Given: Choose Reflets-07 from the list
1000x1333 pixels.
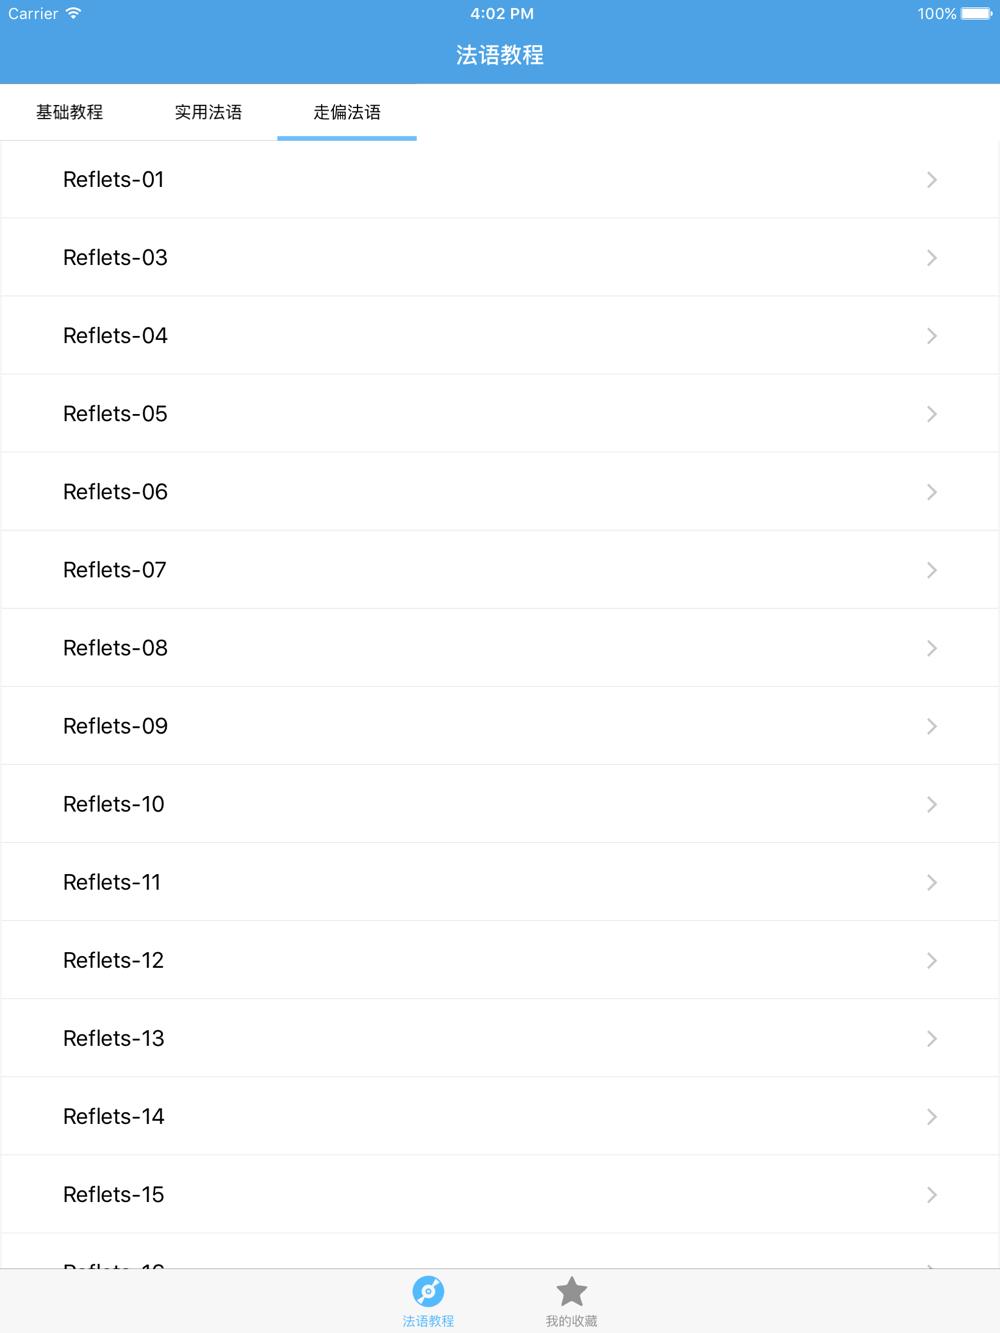Looking at the screenshot, I should click(500, 570).
